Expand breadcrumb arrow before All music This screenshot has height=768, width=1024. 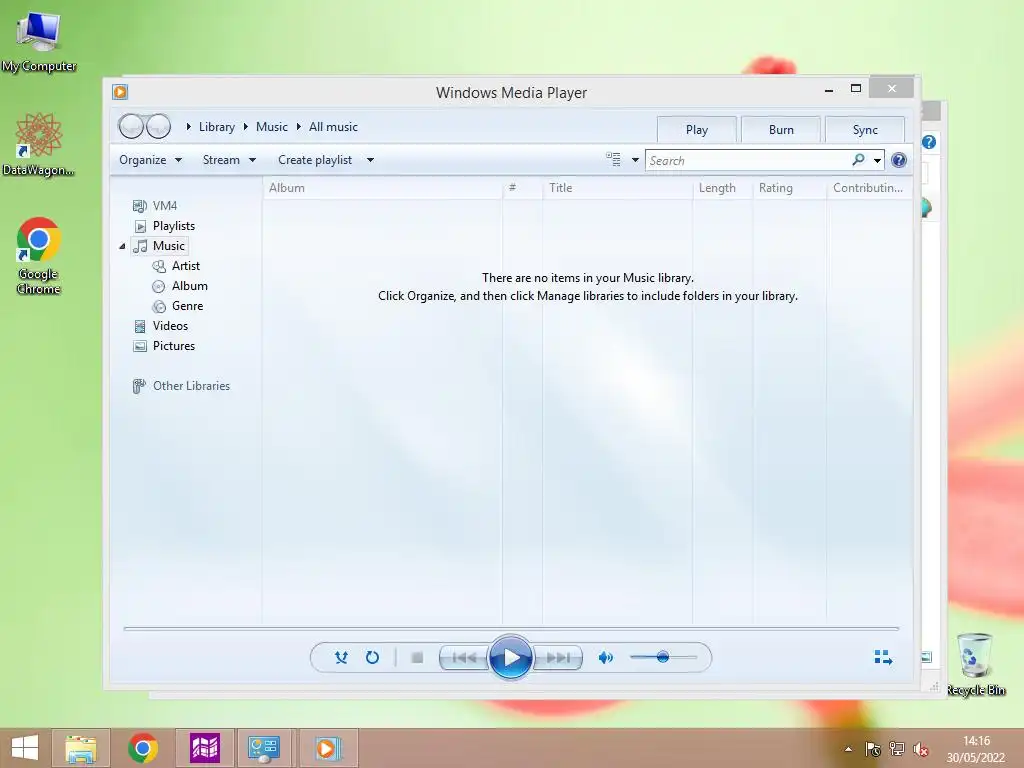[x=298, y=127]
